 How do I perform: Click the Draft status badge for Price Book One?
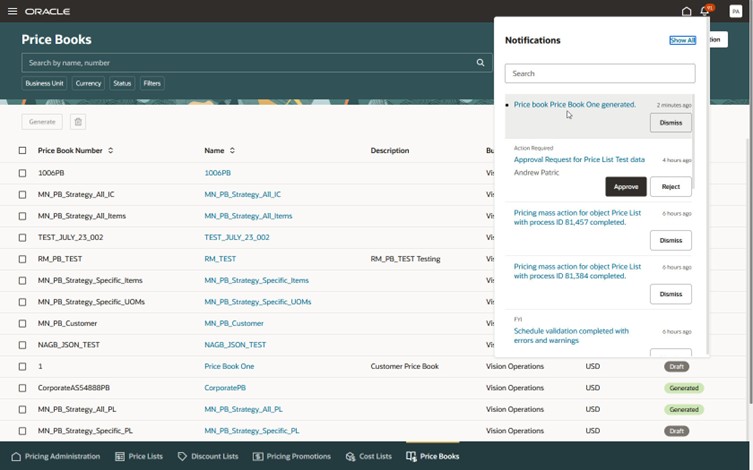[x=677, y=367]
